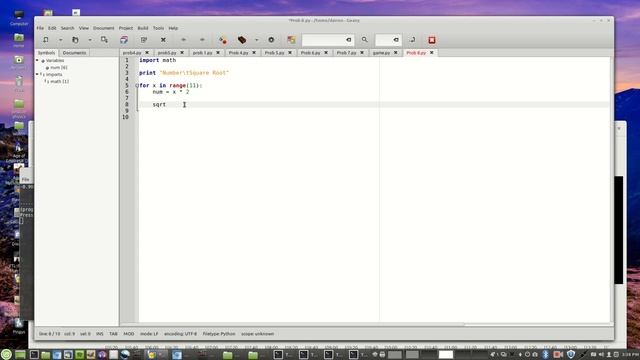Viewport: 640px width, 360px height.
Task: Close current file with toolbar X icon
Action: click(163, 40)
